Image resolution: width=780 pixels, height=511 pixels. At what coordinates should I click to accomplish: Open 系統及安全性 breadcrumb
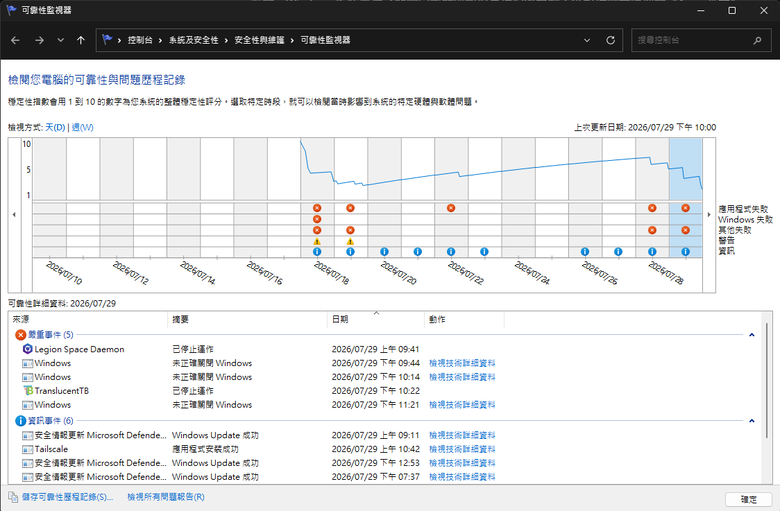click(x=193, y=40)
